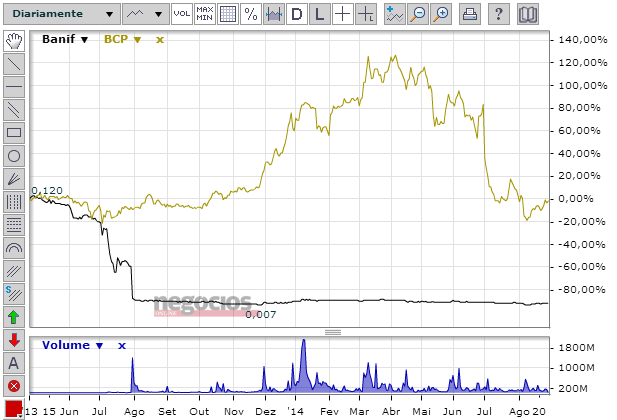Toggle the L logarithmic scale button

pos(320,14)
